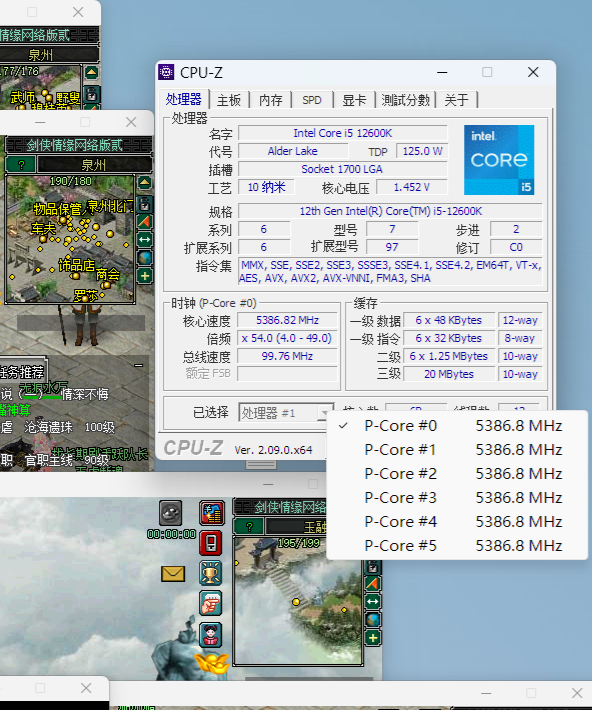Open the yellow mail envelope icon
Image resolution: width=592 pixels, height=710 pixels.
click(173, 574)
